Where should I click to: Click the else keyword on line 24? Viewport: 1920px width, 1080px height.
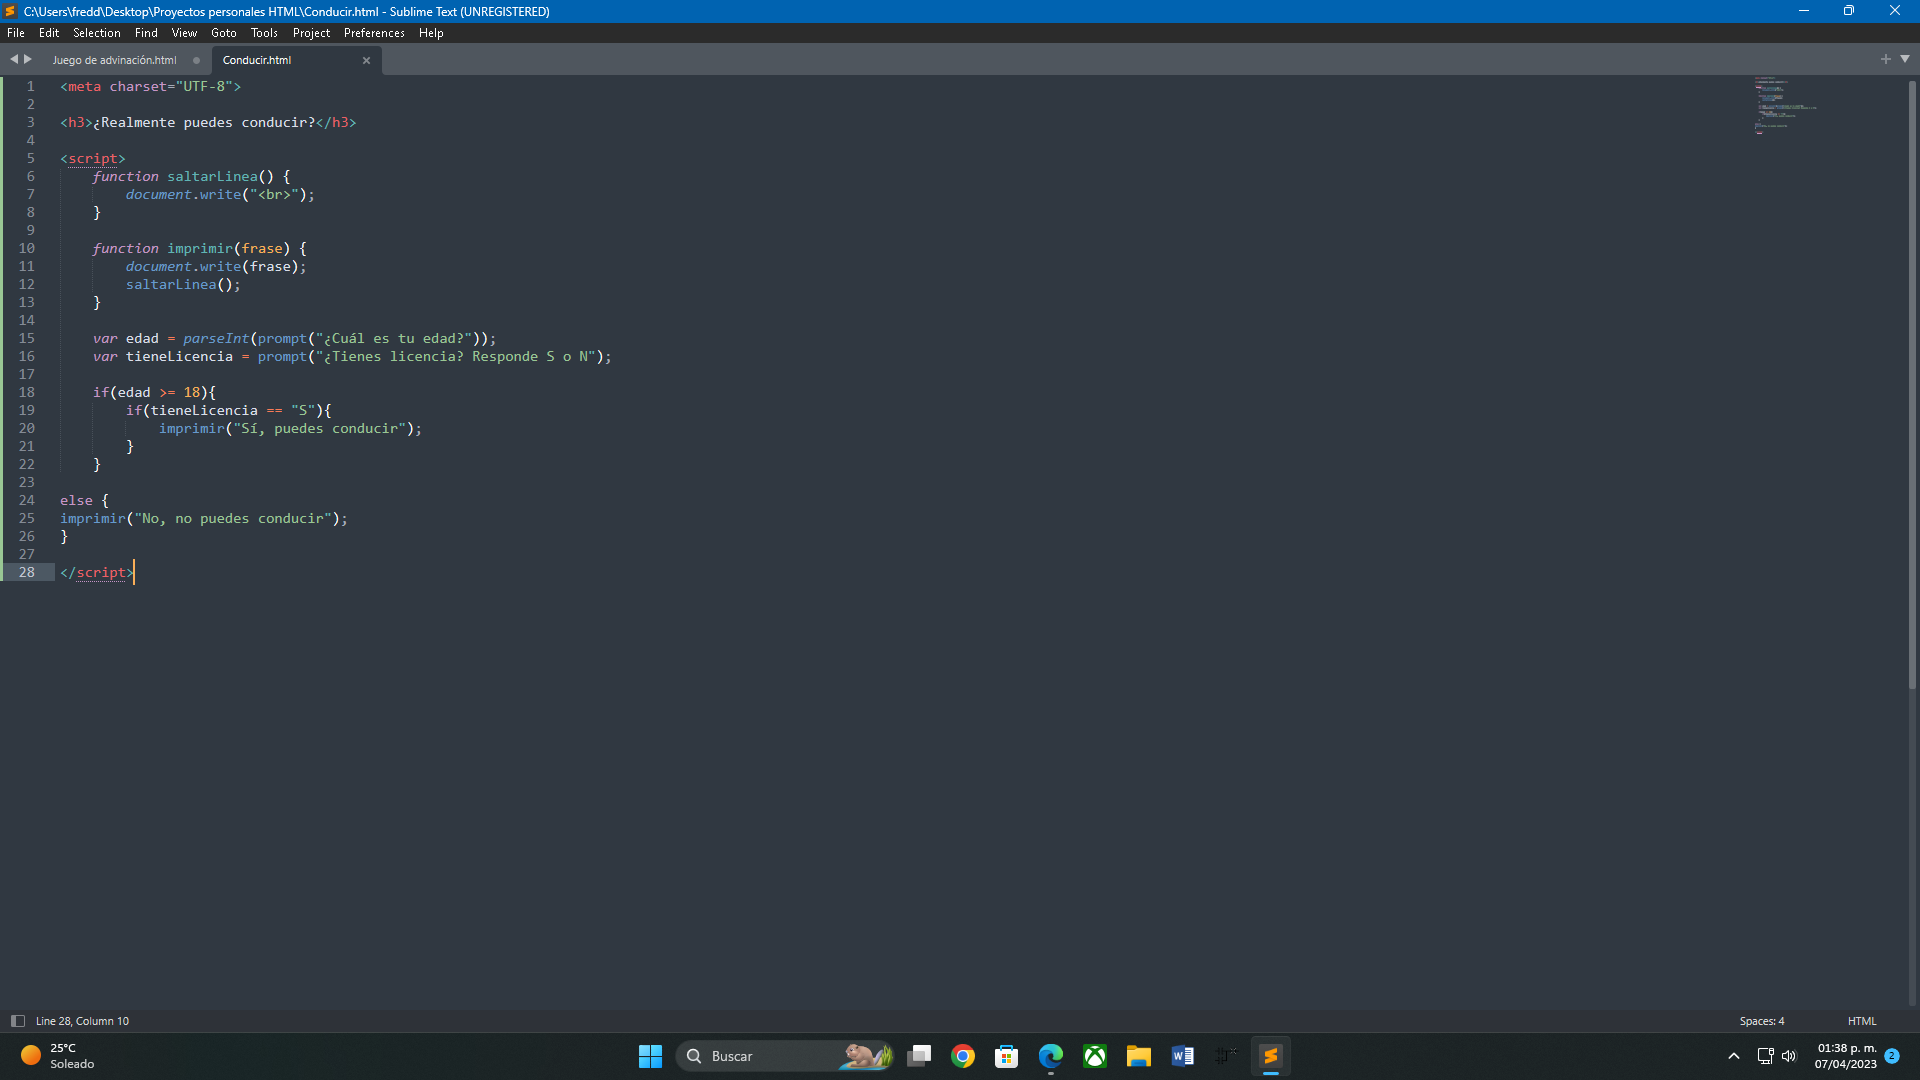point(76,500)
